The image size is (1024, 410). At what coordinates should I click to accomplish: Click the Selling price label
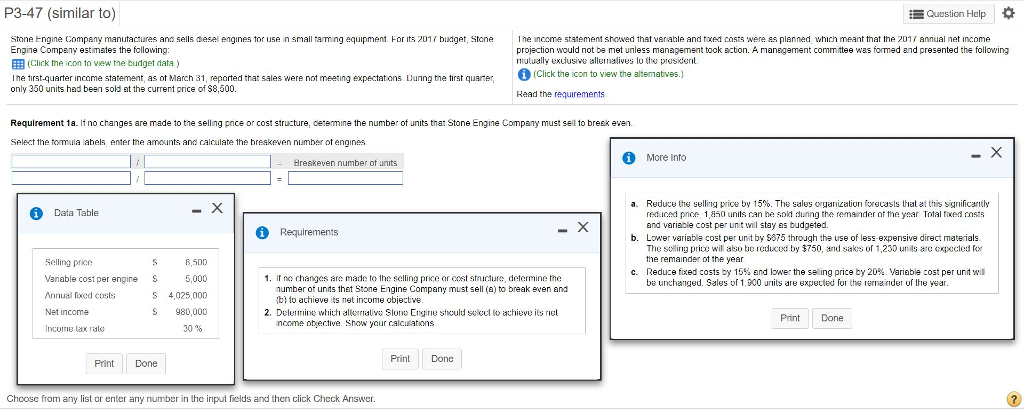click(x=69, y=262)
